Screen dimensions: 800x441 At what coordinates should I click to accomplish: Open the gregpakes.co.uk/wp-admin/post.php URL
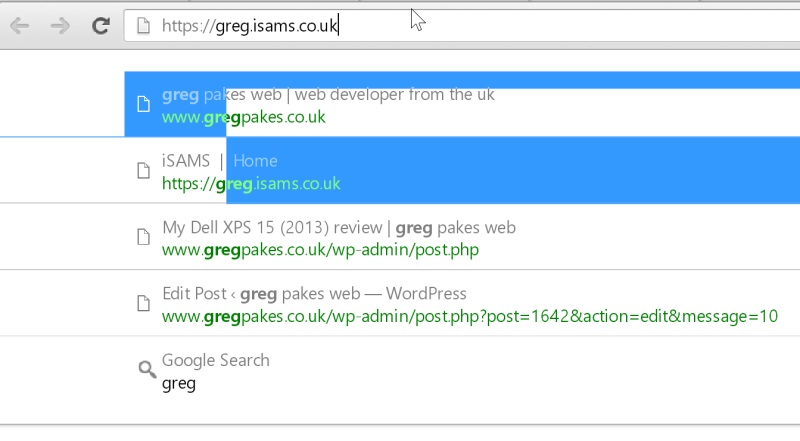320,250
